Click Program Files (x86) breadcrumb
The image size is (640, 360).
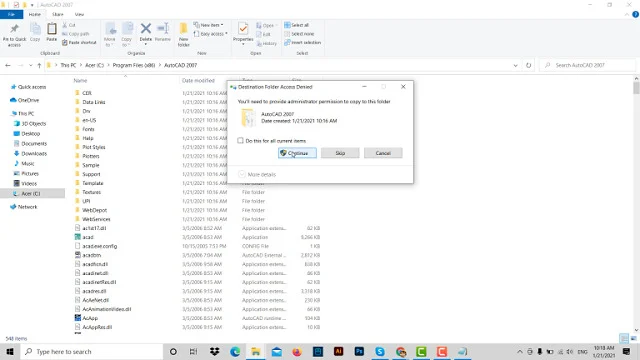(x=134, y=65)
